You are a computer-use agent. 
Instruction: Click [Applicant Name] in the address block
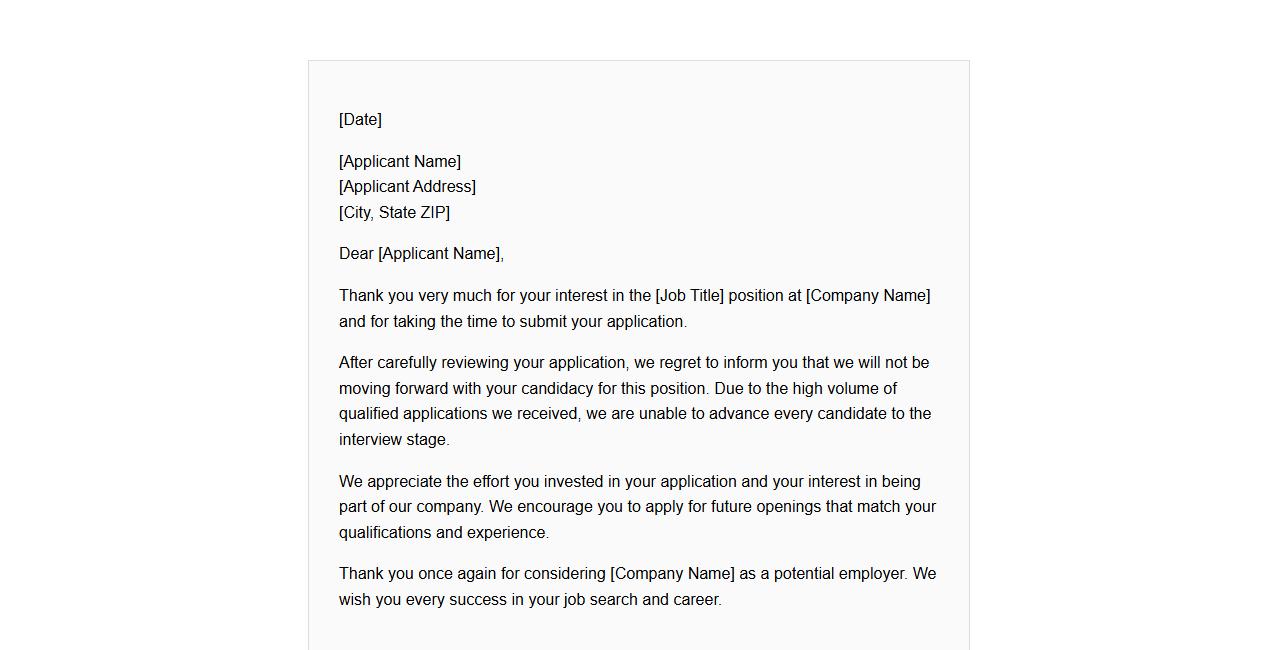(400, 162)
